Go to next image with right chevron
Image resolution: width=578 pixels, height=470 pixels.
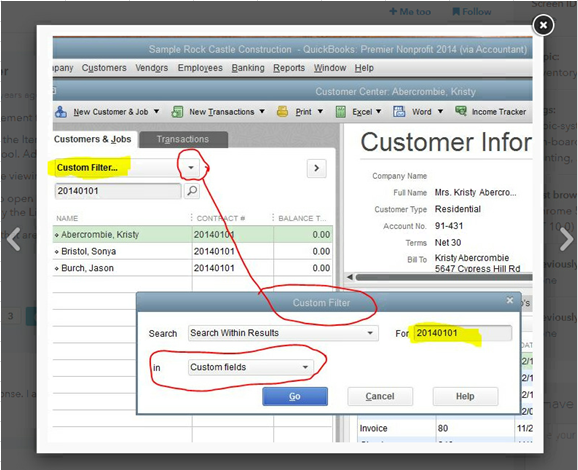tap(567, 239)
